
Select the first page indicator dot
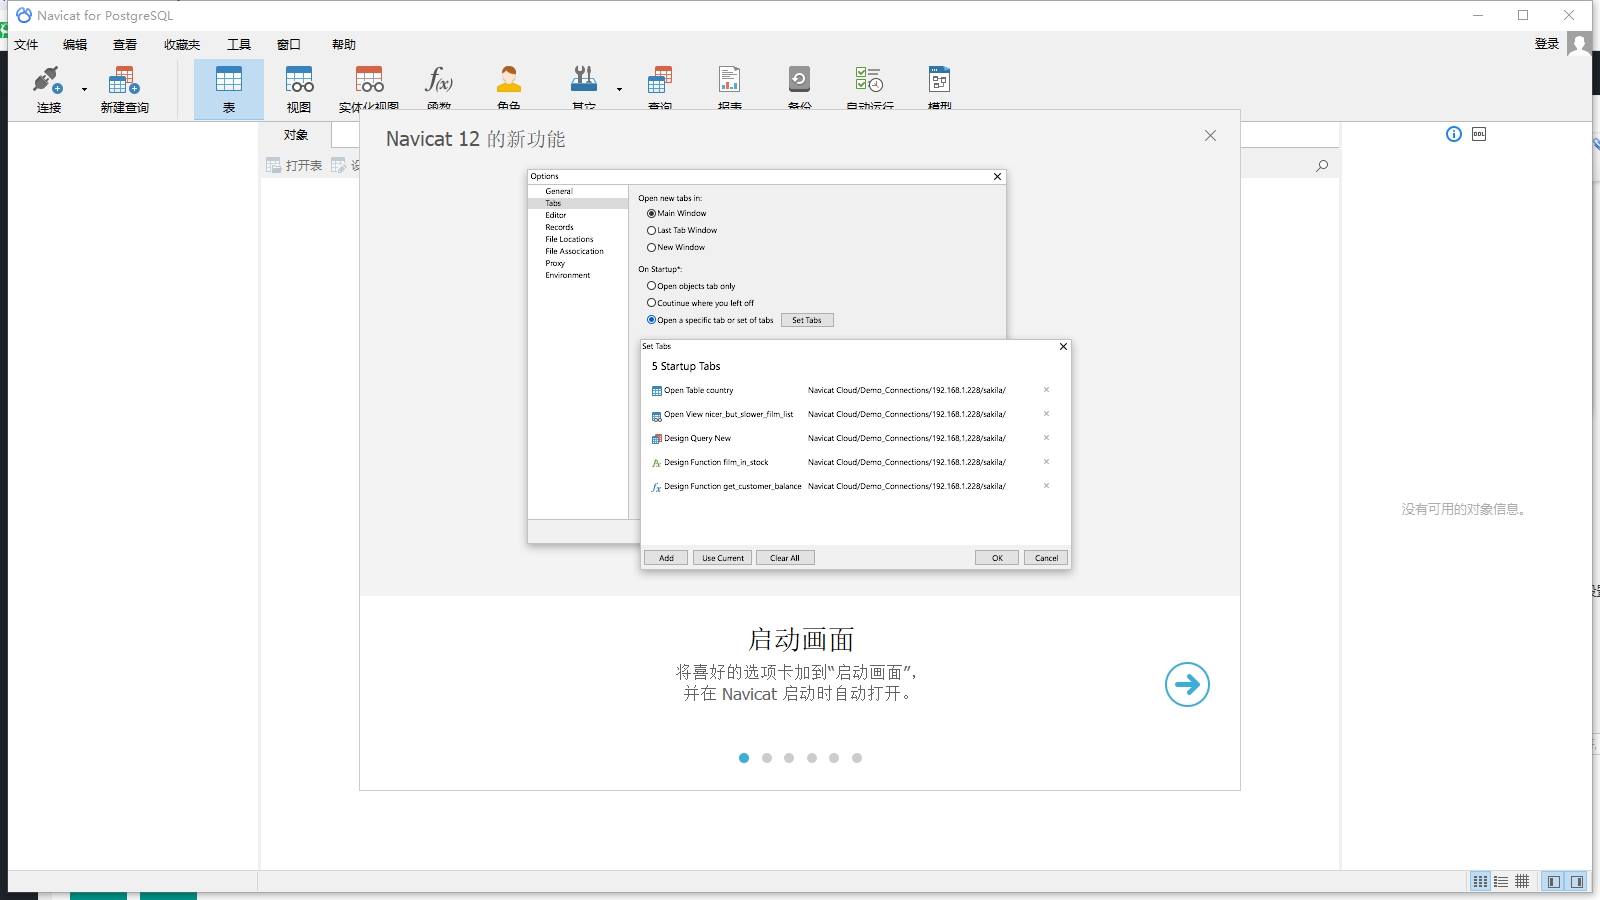pos(744,758)
